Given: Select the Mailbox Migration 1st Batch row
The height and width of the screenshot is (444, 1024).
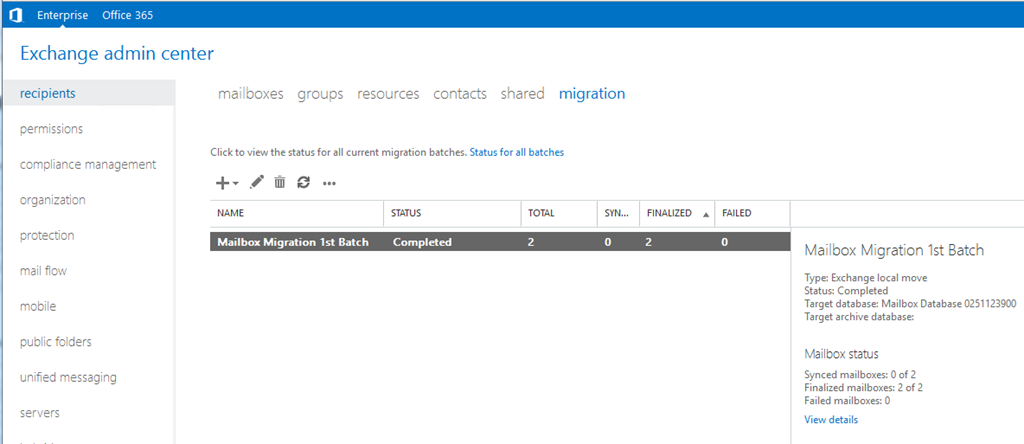Looking at the screenshot, I should [x=500, y=242].
